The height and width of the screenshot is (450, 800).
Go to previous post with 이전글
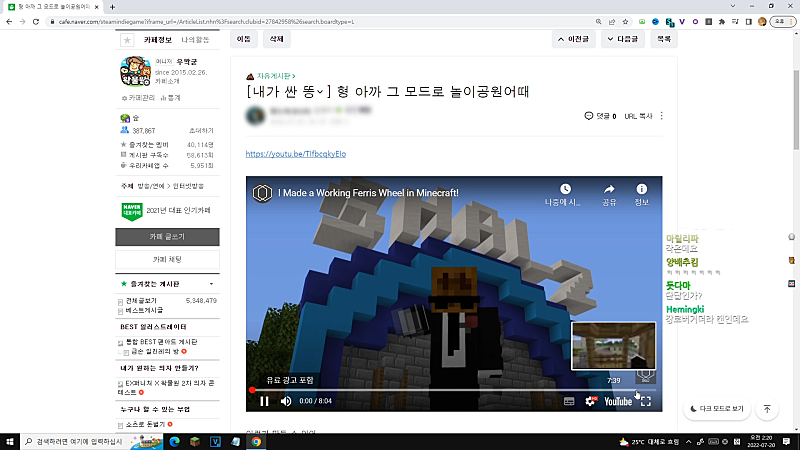click(x=573, y=39)
